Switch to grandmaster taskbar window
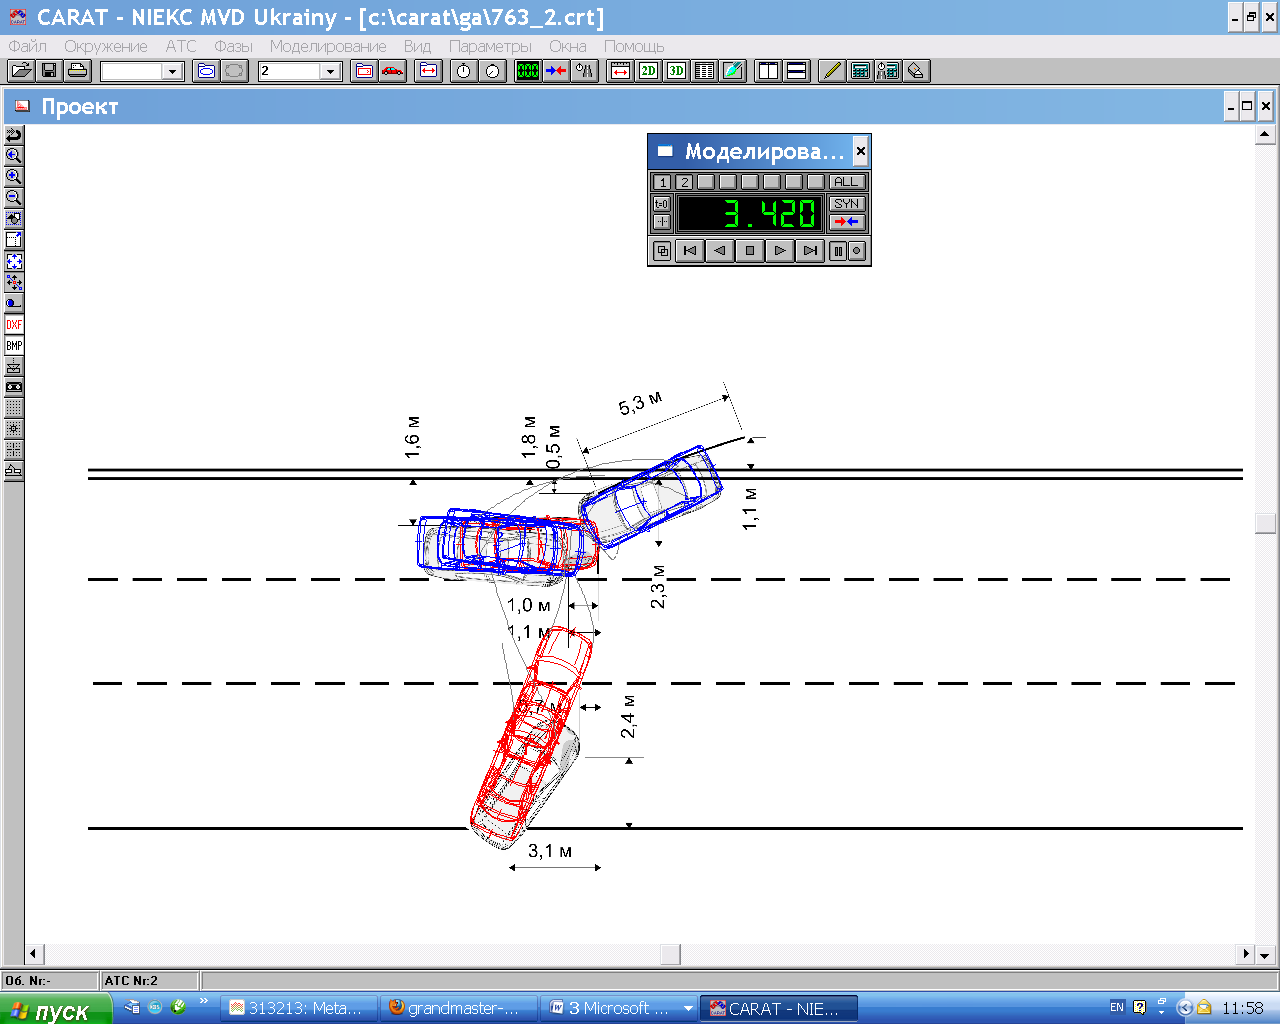This screenshot has height=1024, width=1280. [459, 1008]
